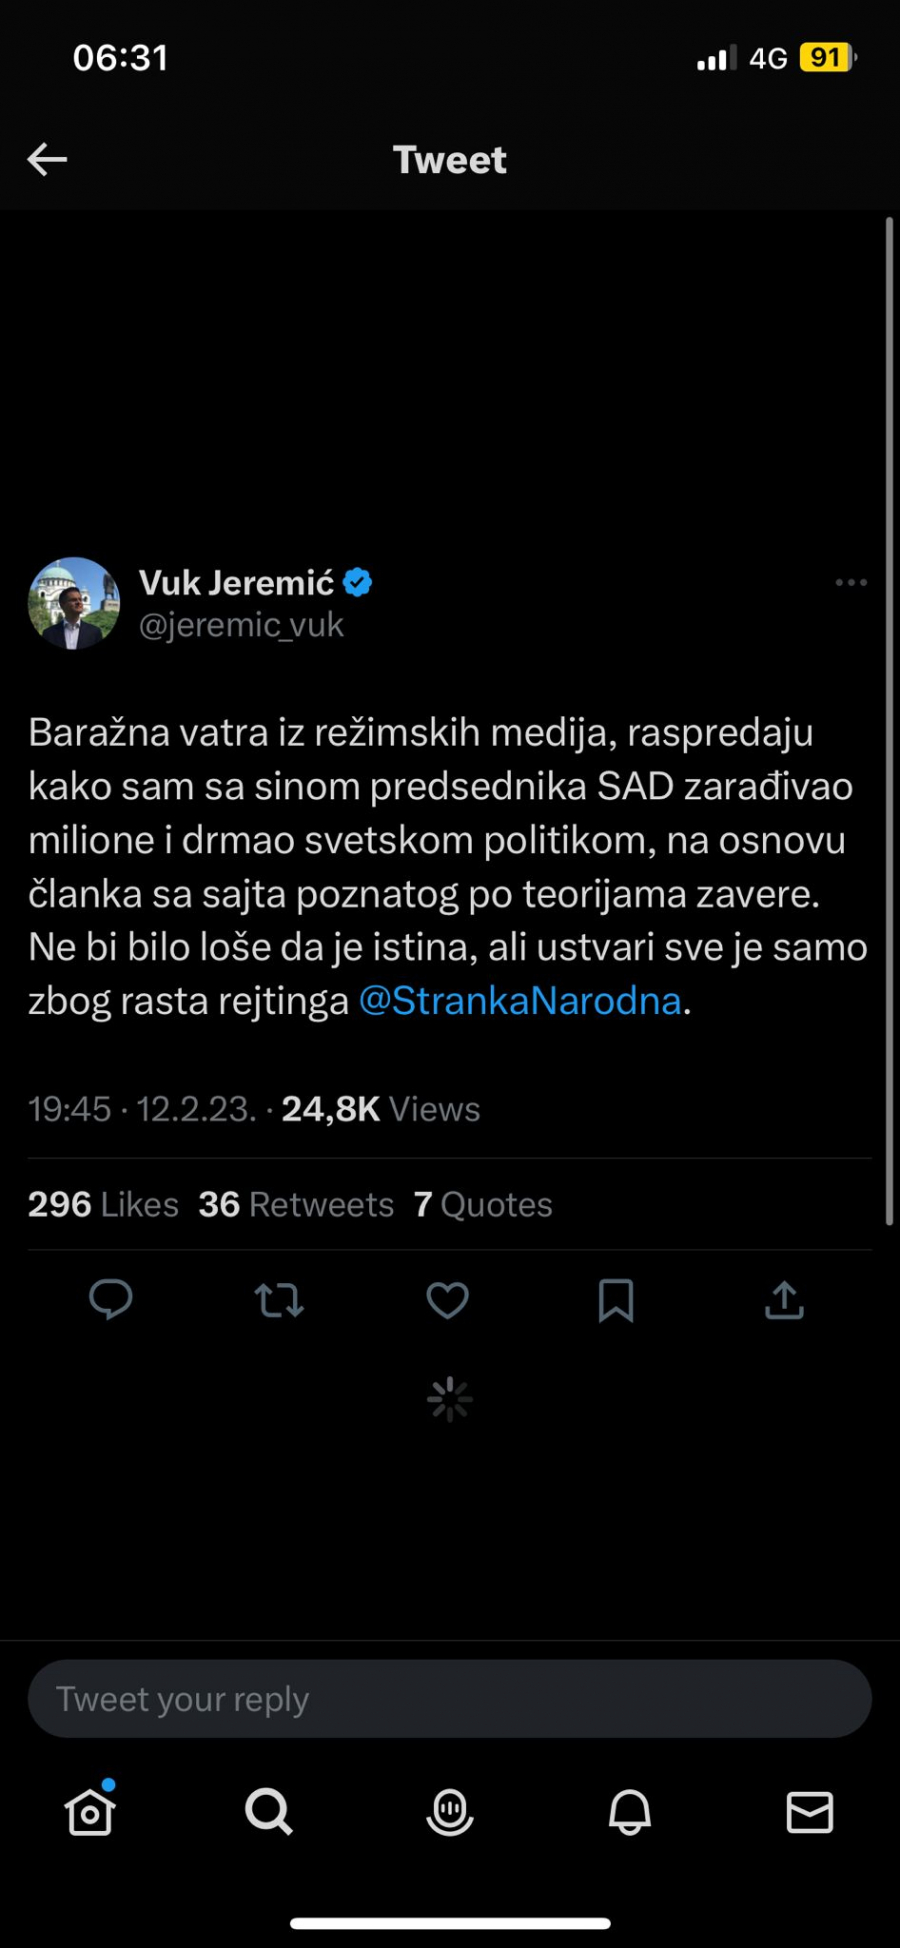Bookmark this tweet
Viewport: 900px width, 1948px height.
616,1300
